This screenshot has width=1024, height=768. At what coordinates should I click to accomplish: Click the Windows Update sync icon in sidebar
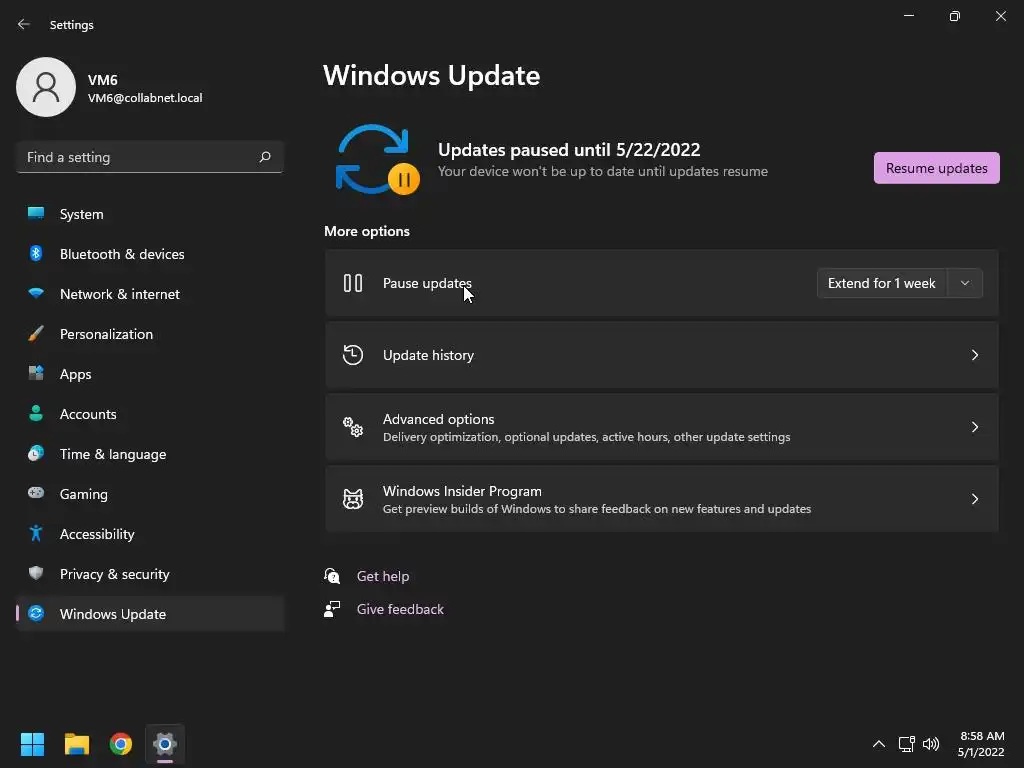pyautogui.click(x=36, y=613)
